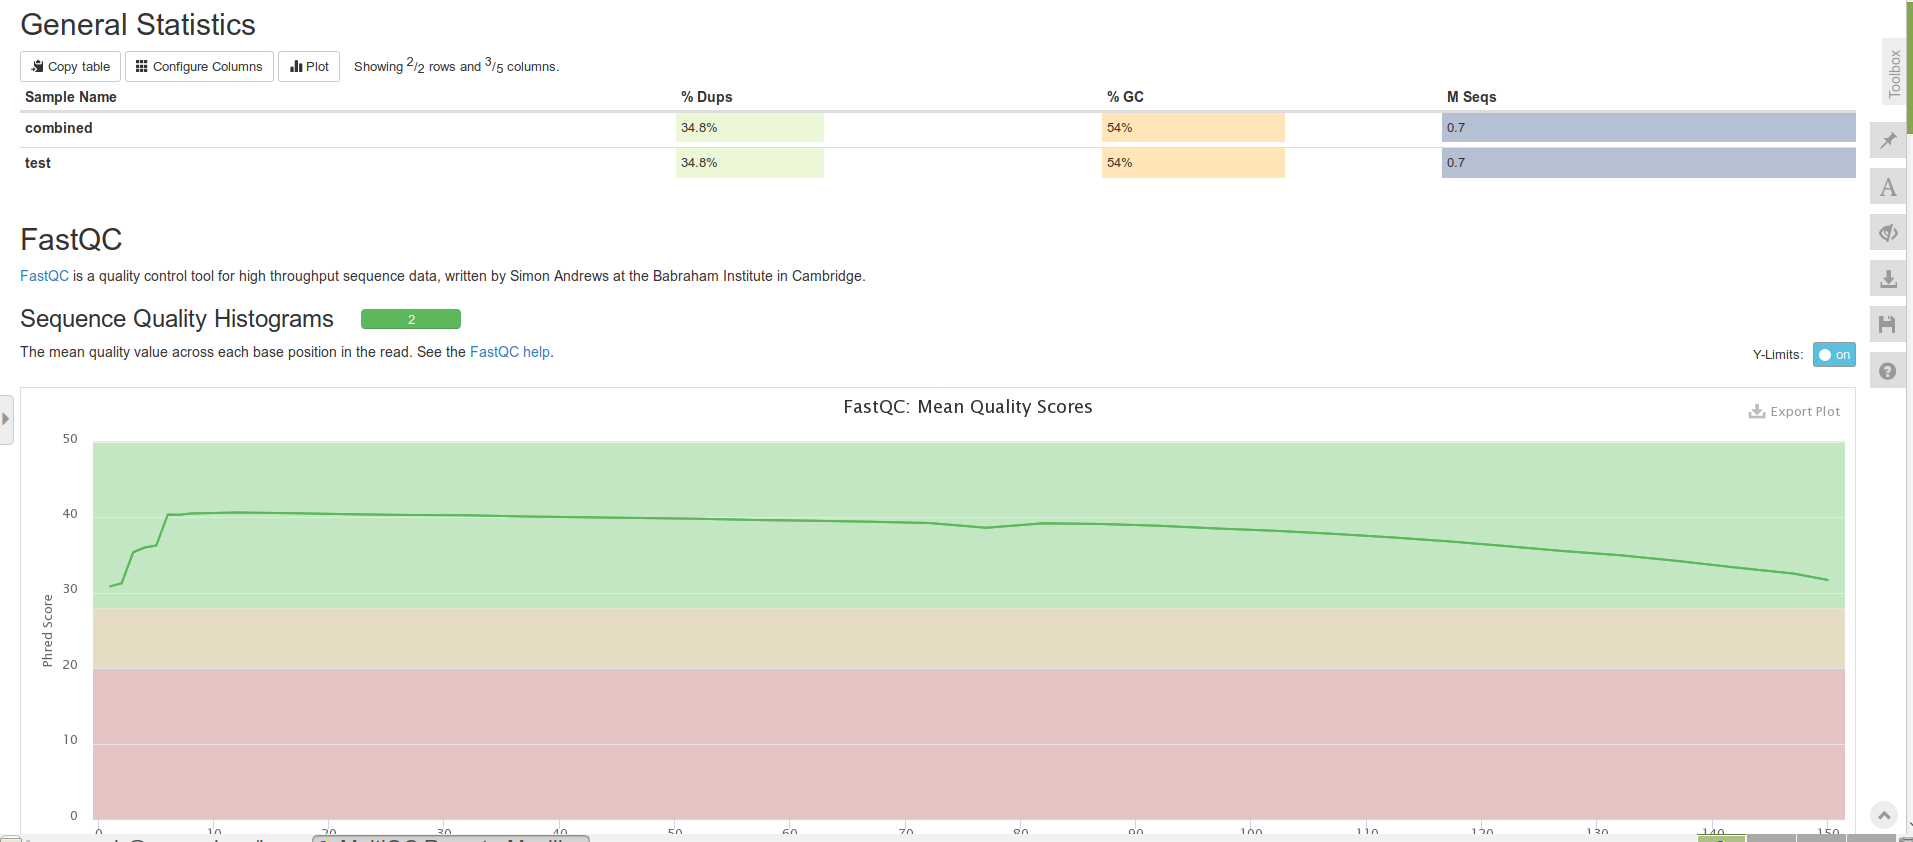Open the toolbox help question mark icon

[x=1888, y=371]
